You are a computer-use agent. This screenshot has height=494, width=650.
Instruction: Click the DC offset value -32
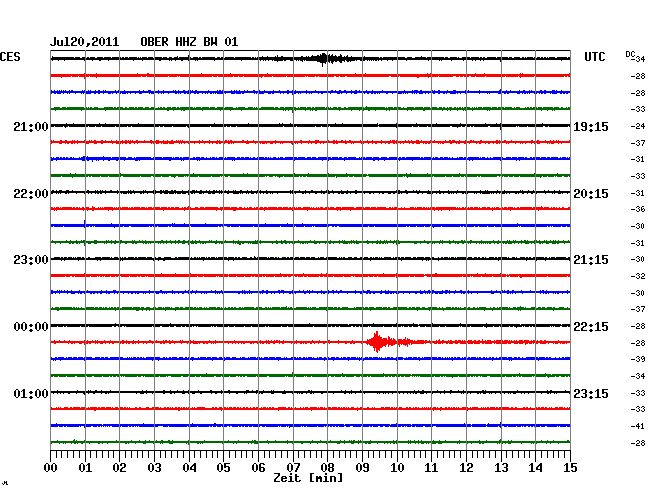pyautogui.click(x=638, y=276)
